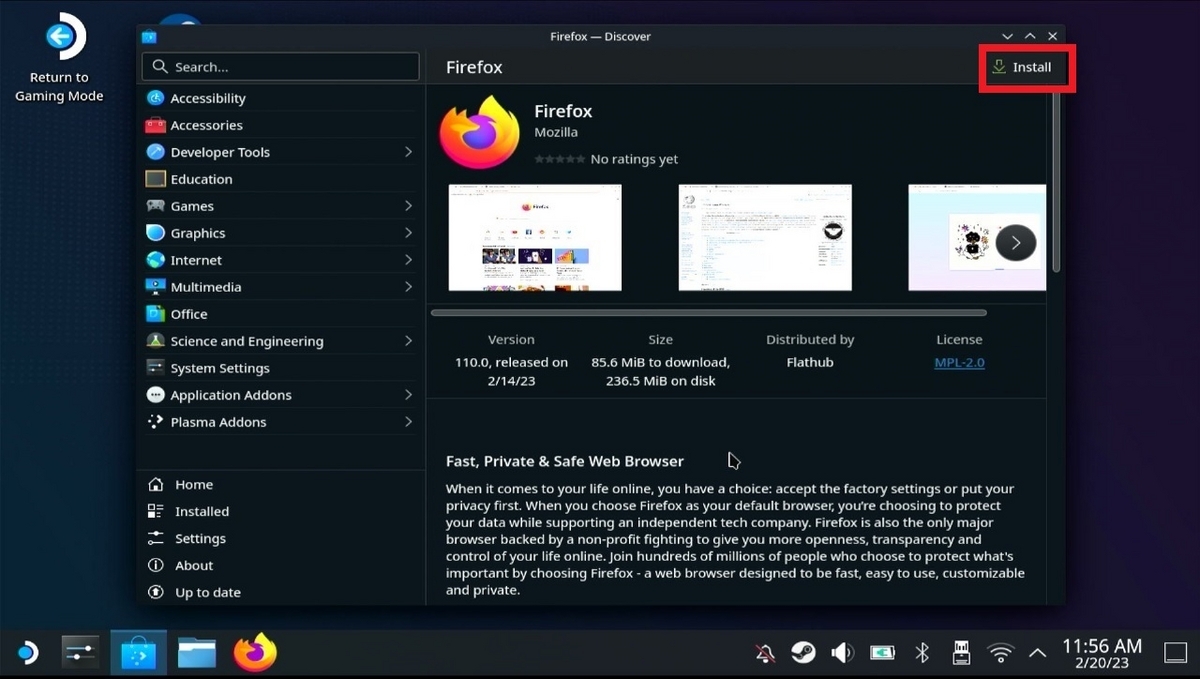
Task: Open system settings icon in taskbar
Action: [80, 653]
